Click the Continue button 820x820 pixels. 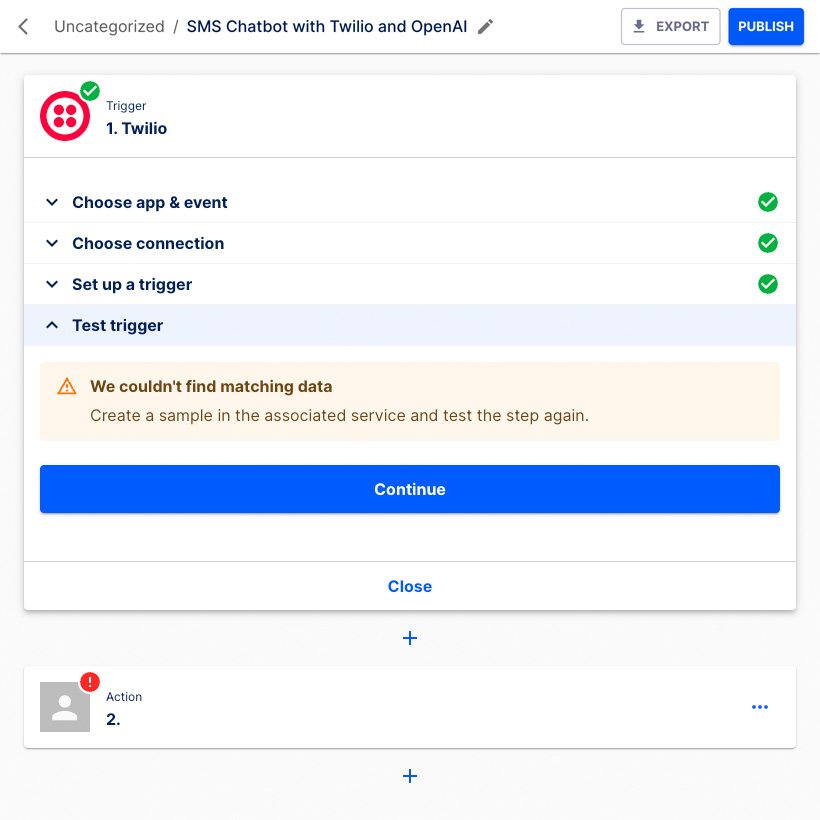click(x=409, y=489)
